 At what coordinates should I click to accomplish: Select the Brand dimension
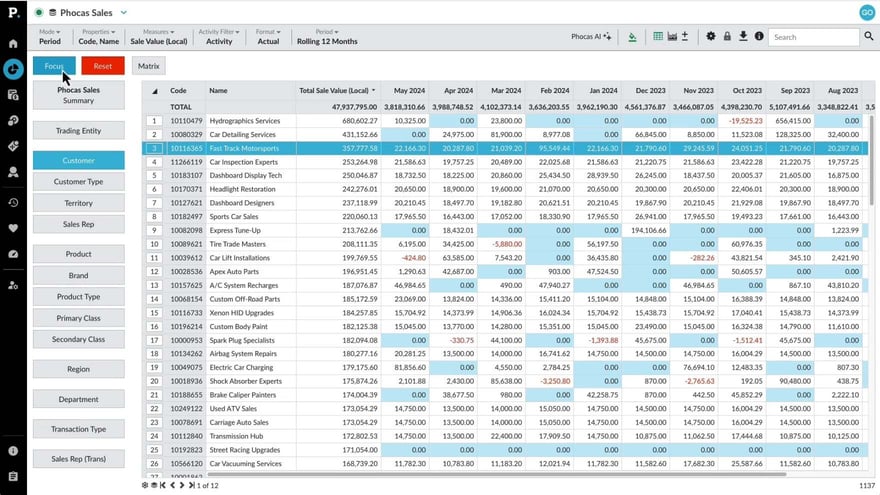click(79, 276)
